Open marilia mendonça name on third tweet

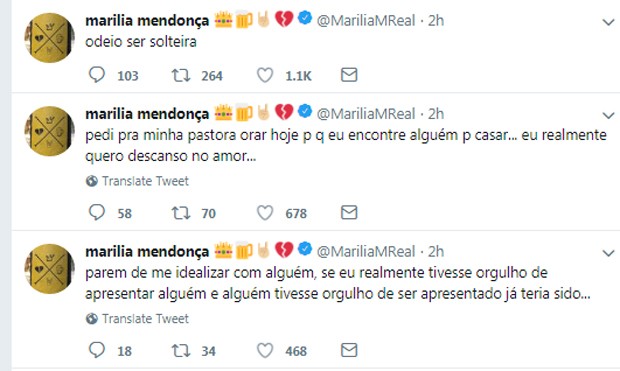click(147, 252)
